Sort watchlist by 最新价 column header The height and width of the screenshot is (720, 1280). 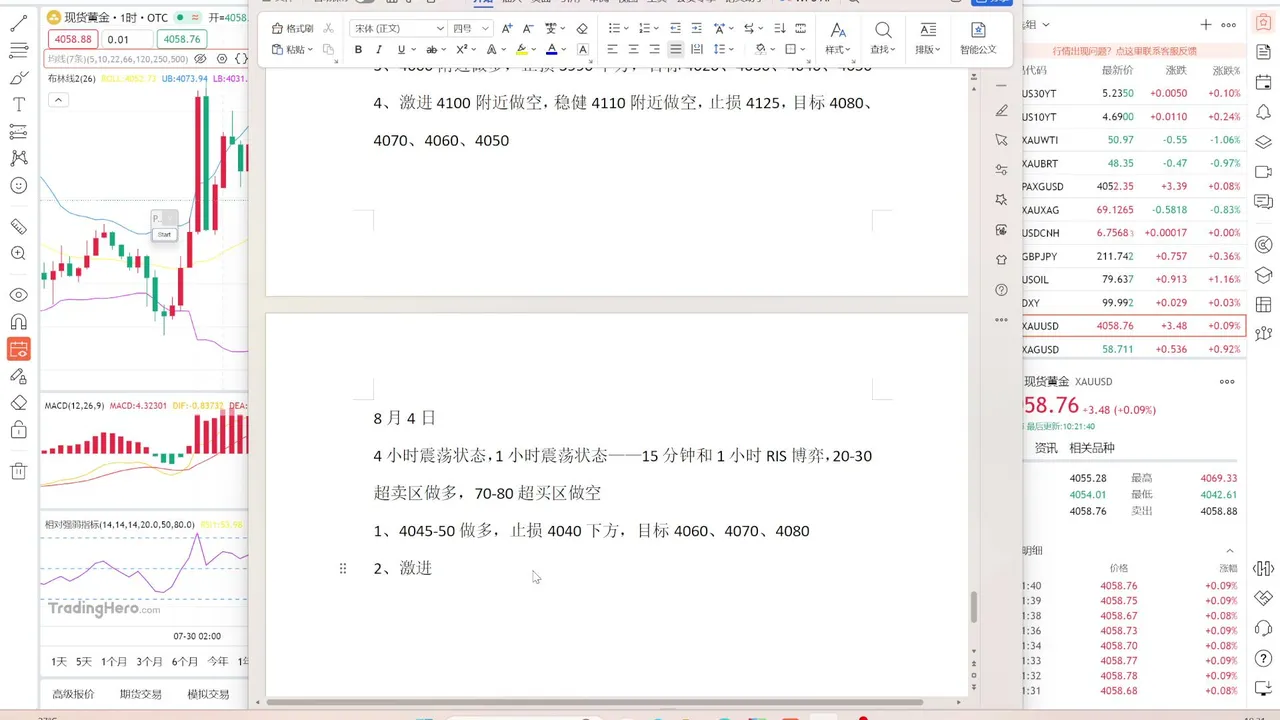point(1117,70)
